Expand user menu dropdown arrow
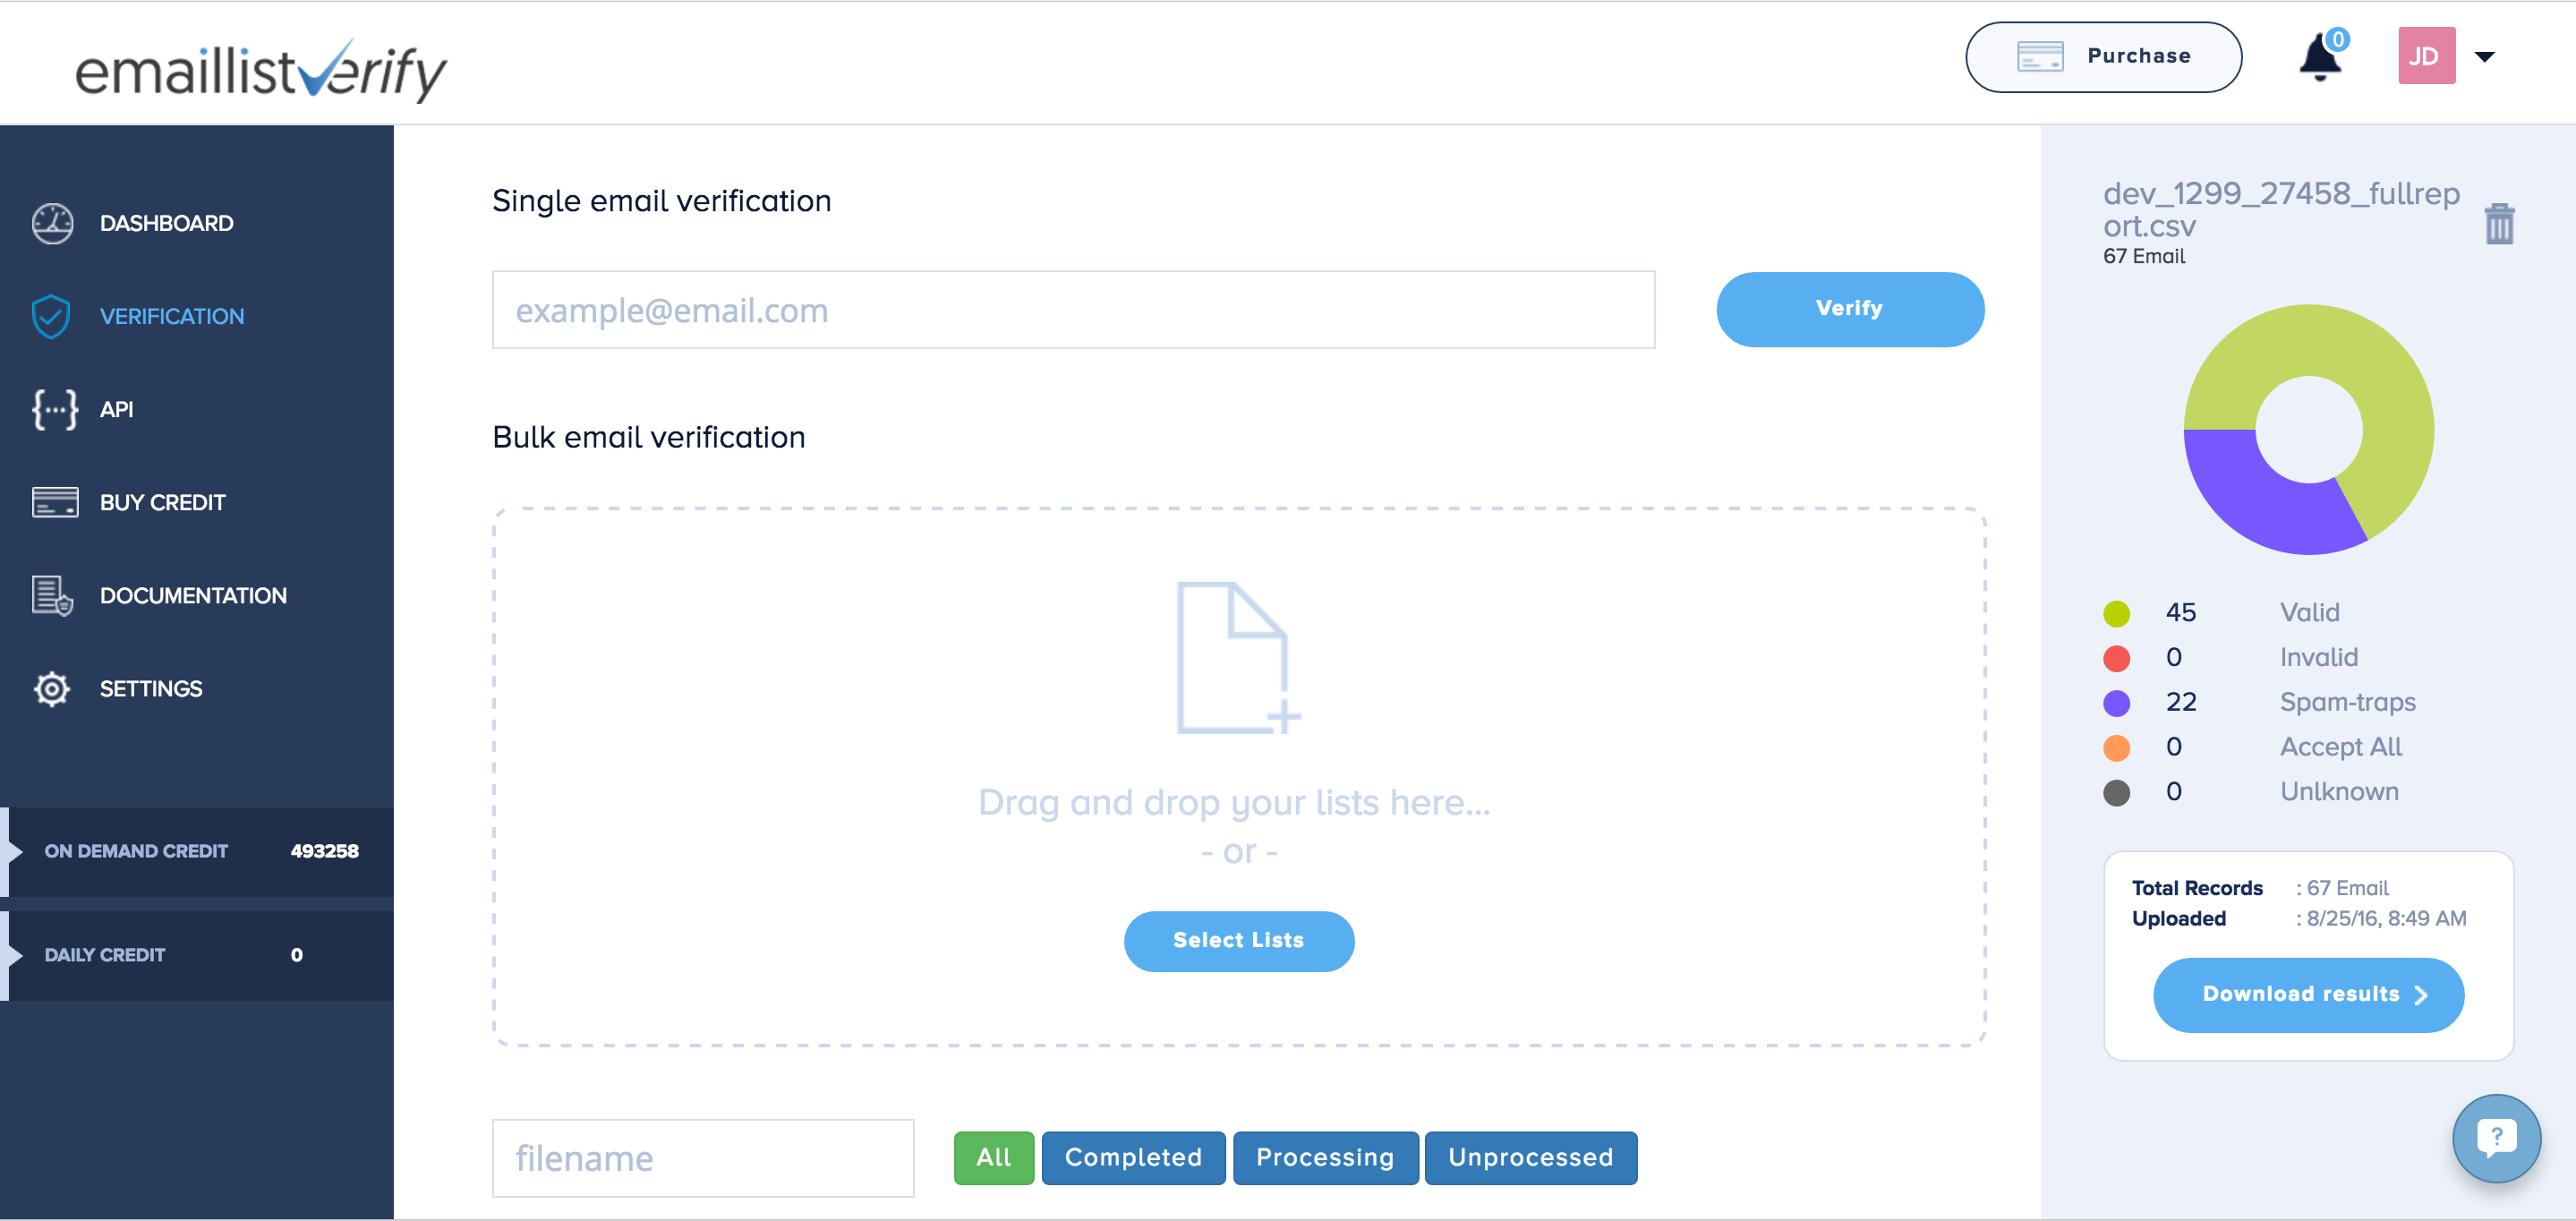The width and height of the screenshot is (2576, 1221). point(2485,57)
